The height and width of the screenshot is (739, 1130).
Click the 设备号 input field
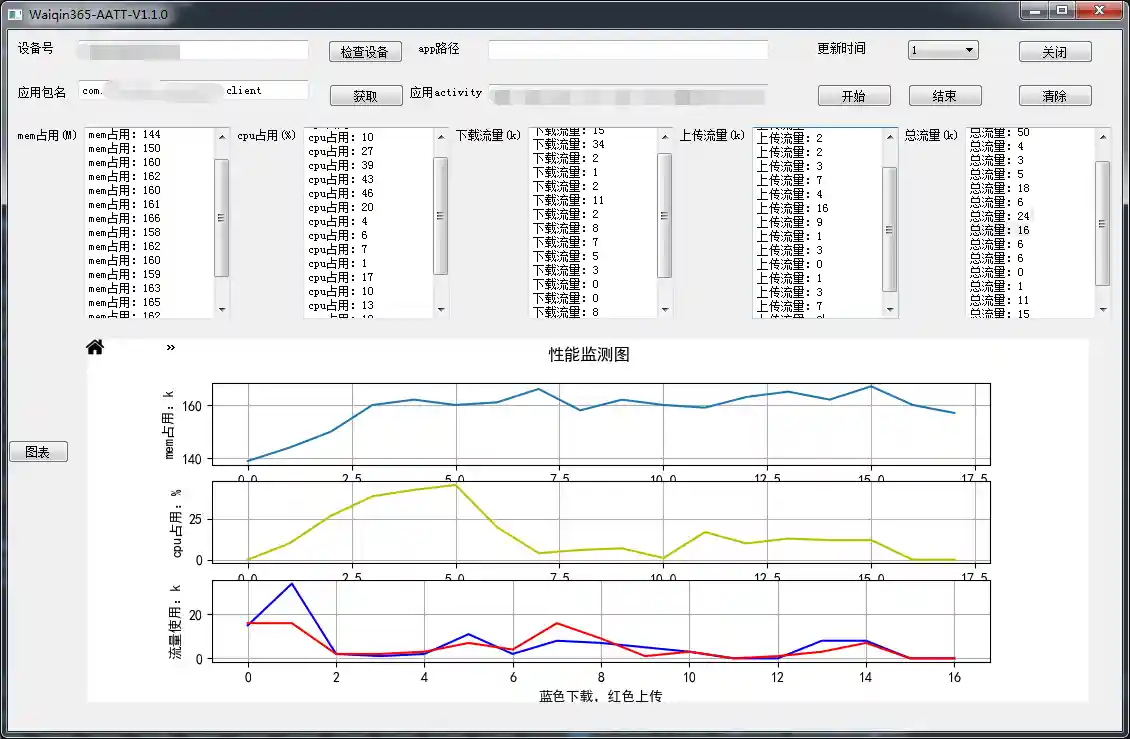[x=193, y=50]
